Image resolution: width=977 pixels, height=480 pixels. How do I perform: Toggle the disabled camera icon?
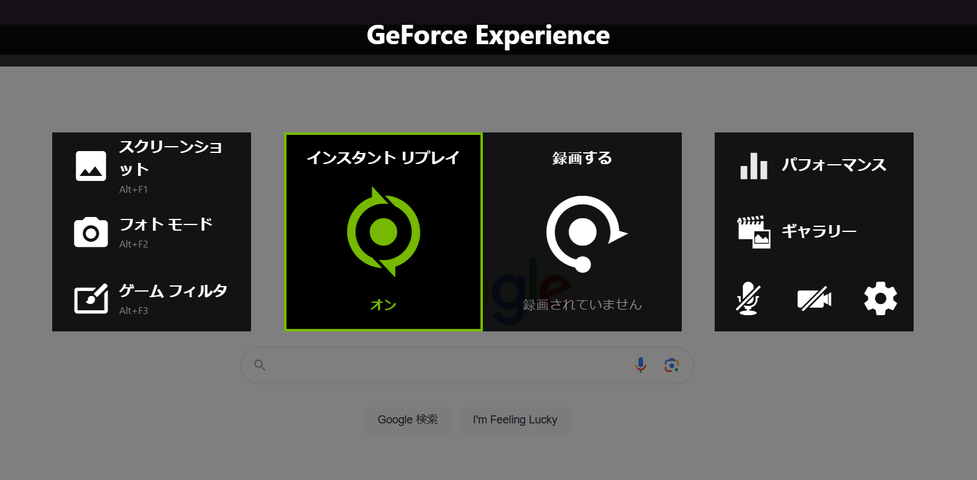pos(814,299)
